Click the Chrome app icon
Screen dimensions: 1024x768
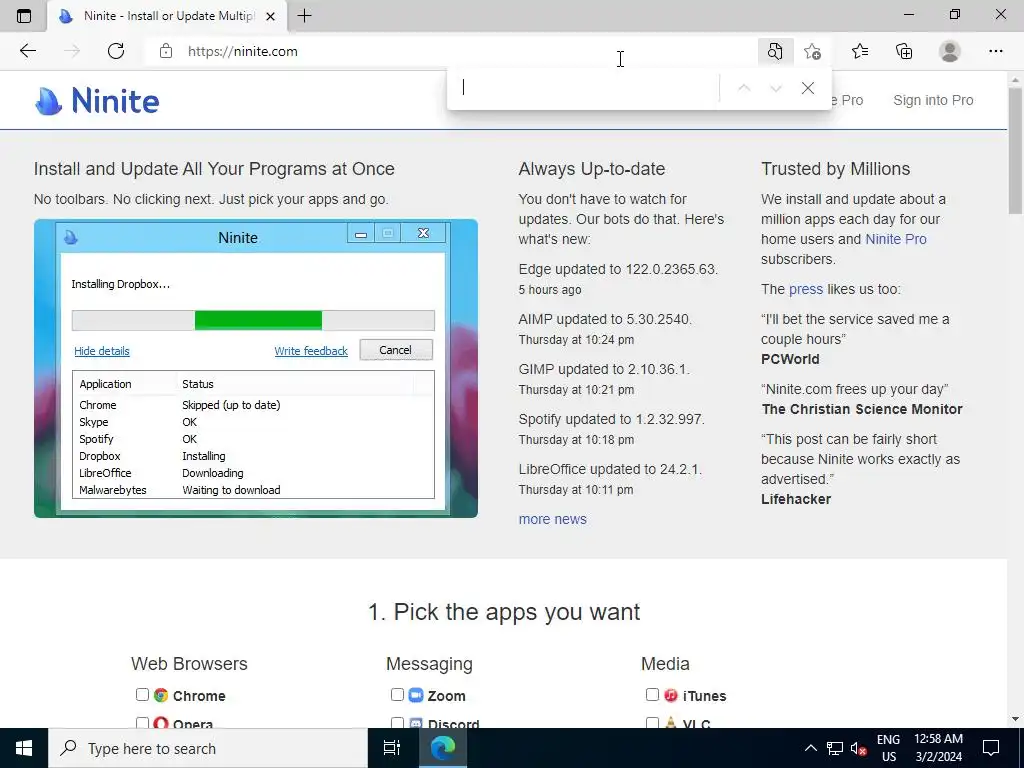point(161,695)
